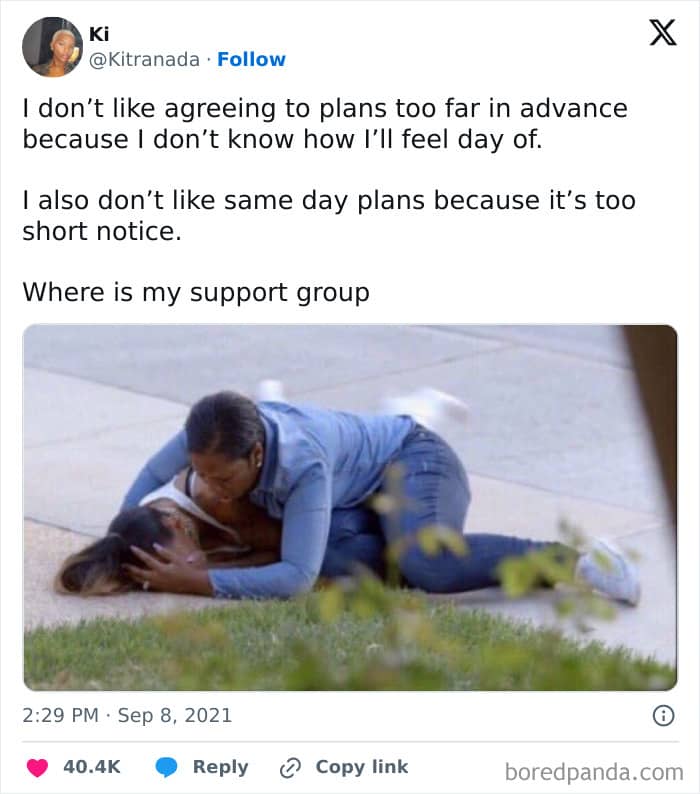Click the display name Ki
The width and height of the screenshot is (700, 794).
coord(99,34)
